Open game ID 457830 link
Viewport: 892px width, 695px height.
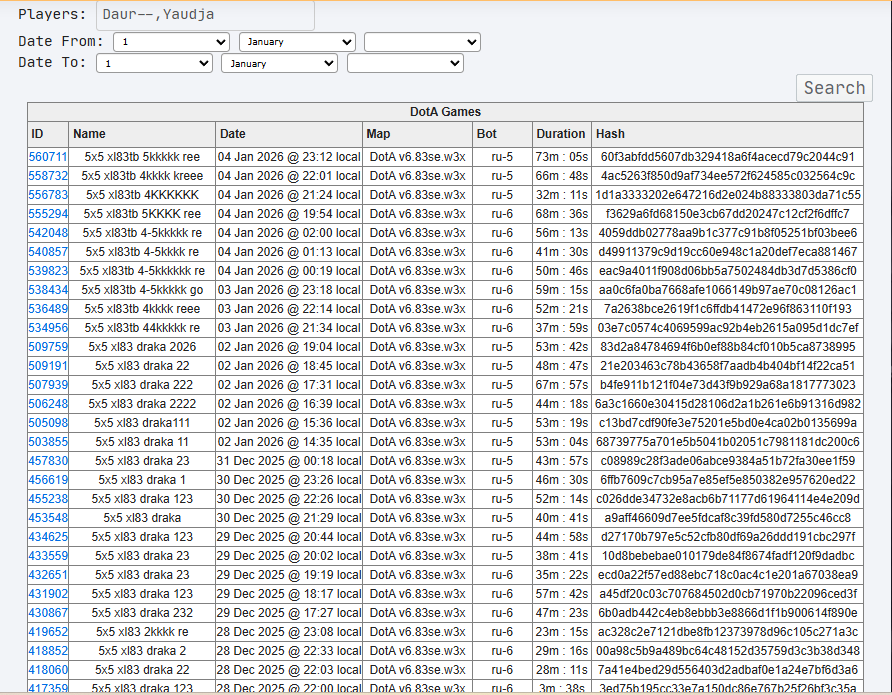coord(48,461)
